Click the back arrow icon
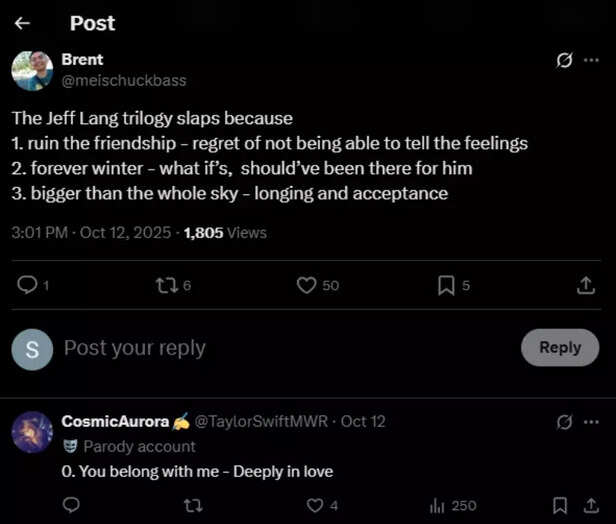616x524 pixels. pyautogui.click(x=23, y=22)
